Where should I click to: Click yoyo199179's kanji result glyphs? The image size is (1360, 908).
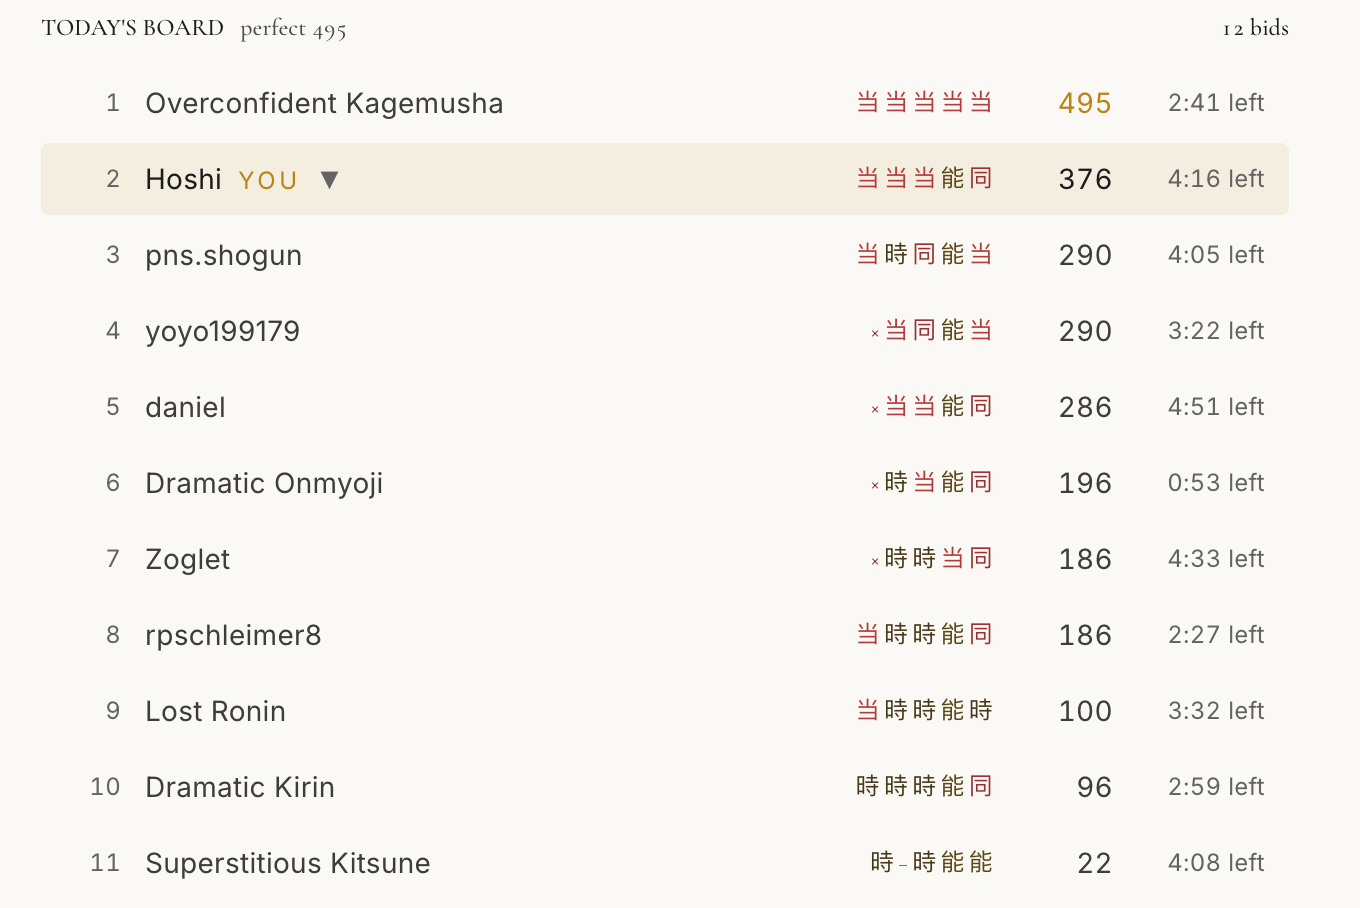click(x=931, y=331)
